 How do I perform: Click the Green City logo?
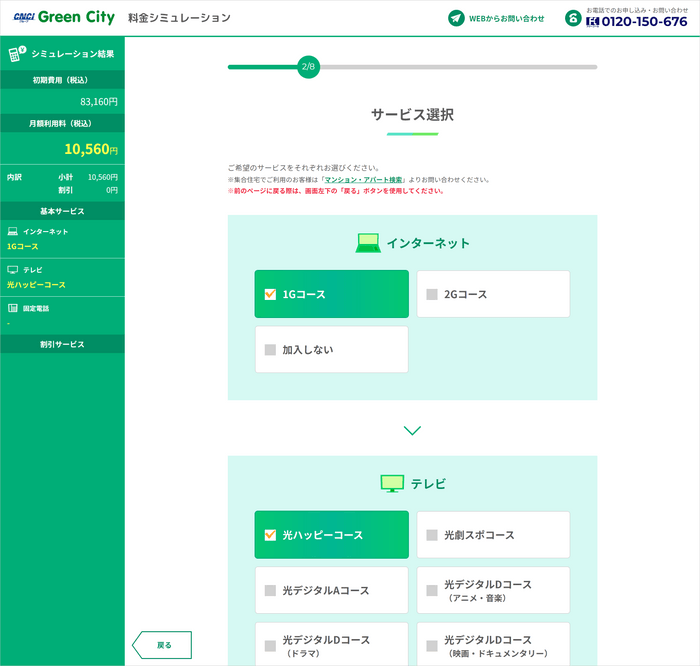click(x=64, y=18)
